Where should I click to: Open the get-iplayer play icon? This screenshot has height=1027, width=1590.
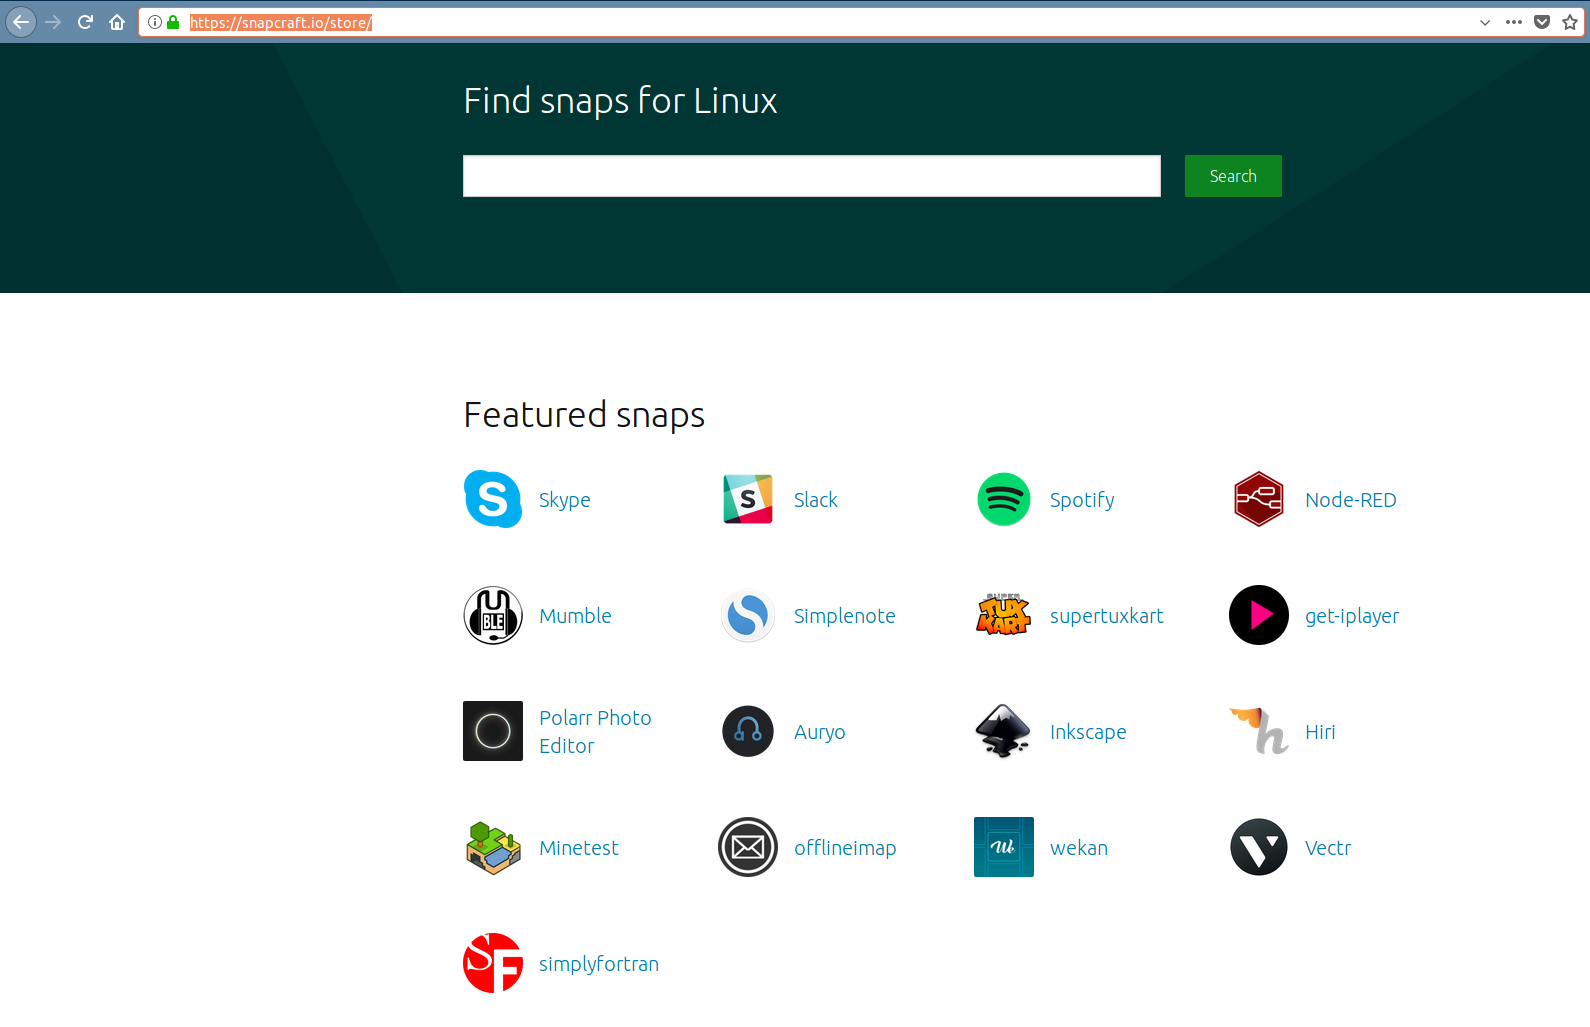[x=1259, y=615]
